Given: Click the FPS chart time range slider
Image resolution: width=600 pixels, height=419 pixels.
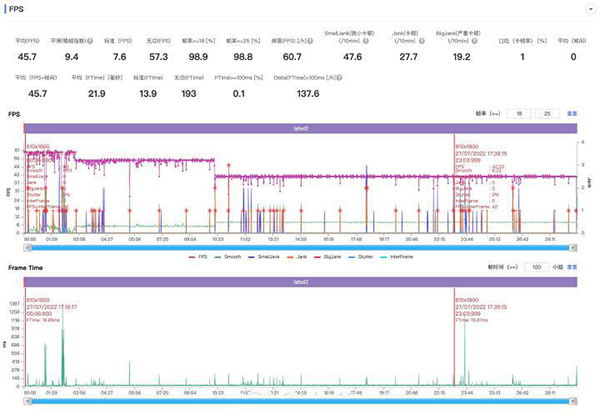Looking at the screenshot, I should pyautogui.click(x=298, y=246).
